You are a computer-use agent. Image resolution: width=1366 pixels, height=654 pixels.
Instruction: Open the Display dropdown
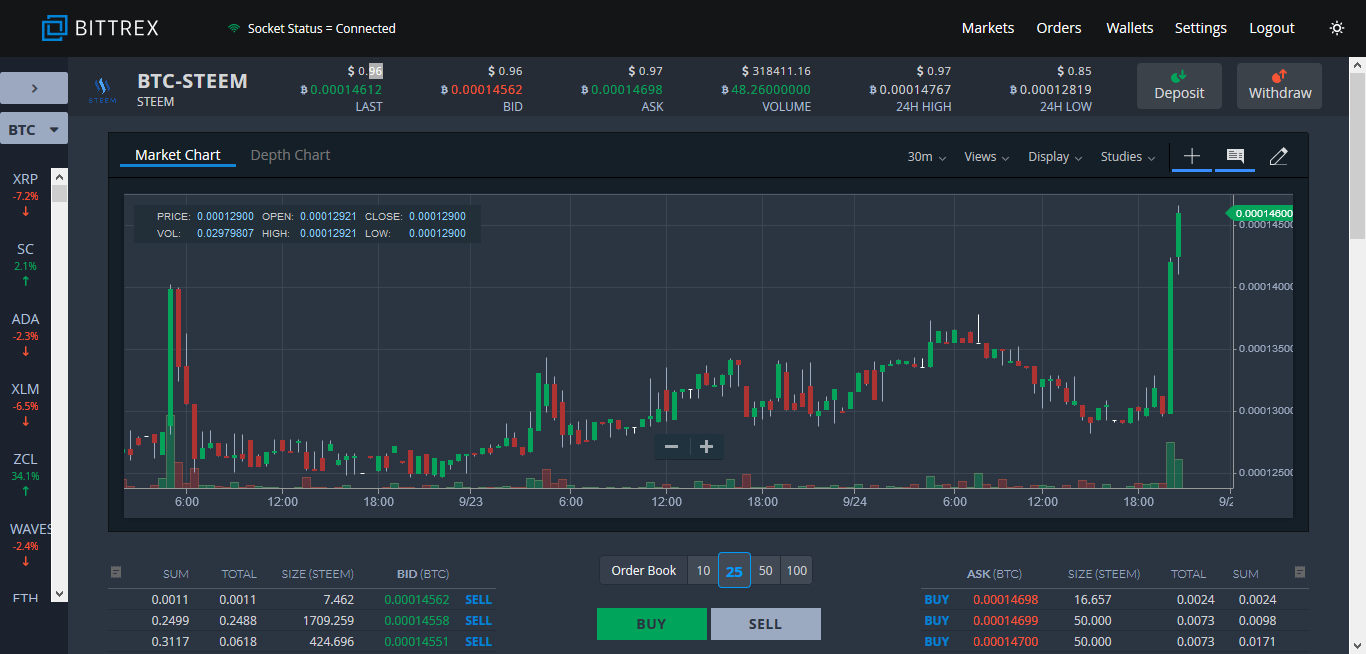1055,157
